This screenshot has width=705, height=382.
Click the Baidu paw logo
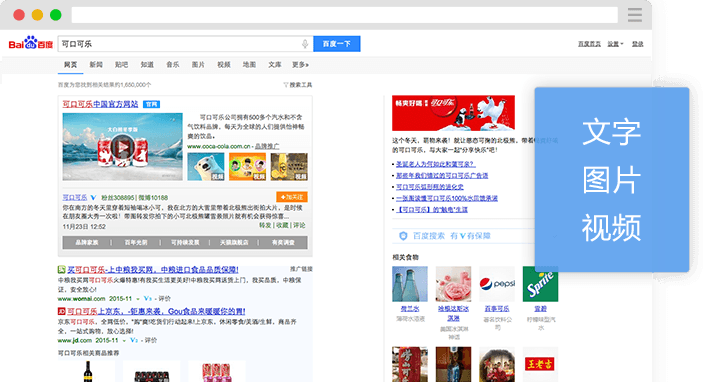click(x=31, y=44)
